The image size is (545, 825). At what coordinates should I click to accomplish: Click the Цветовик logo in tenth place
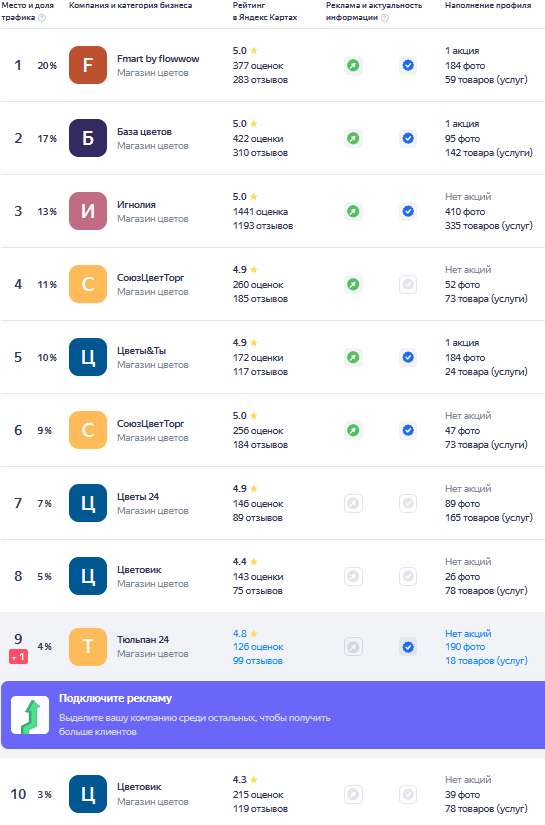click(88, 794)
